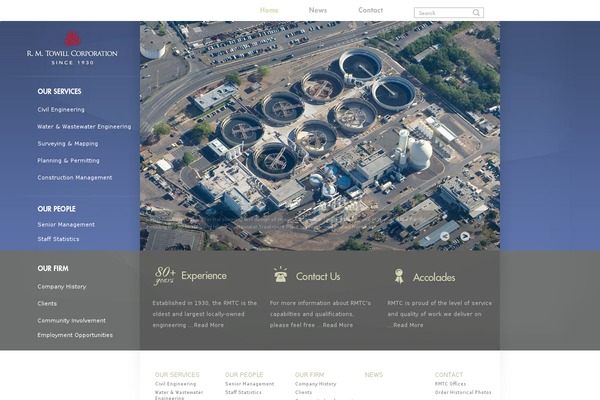Click the Accolades ribbon icon
Screen dimensions: 600x400
pyautogui.click(x=399, y=276)
